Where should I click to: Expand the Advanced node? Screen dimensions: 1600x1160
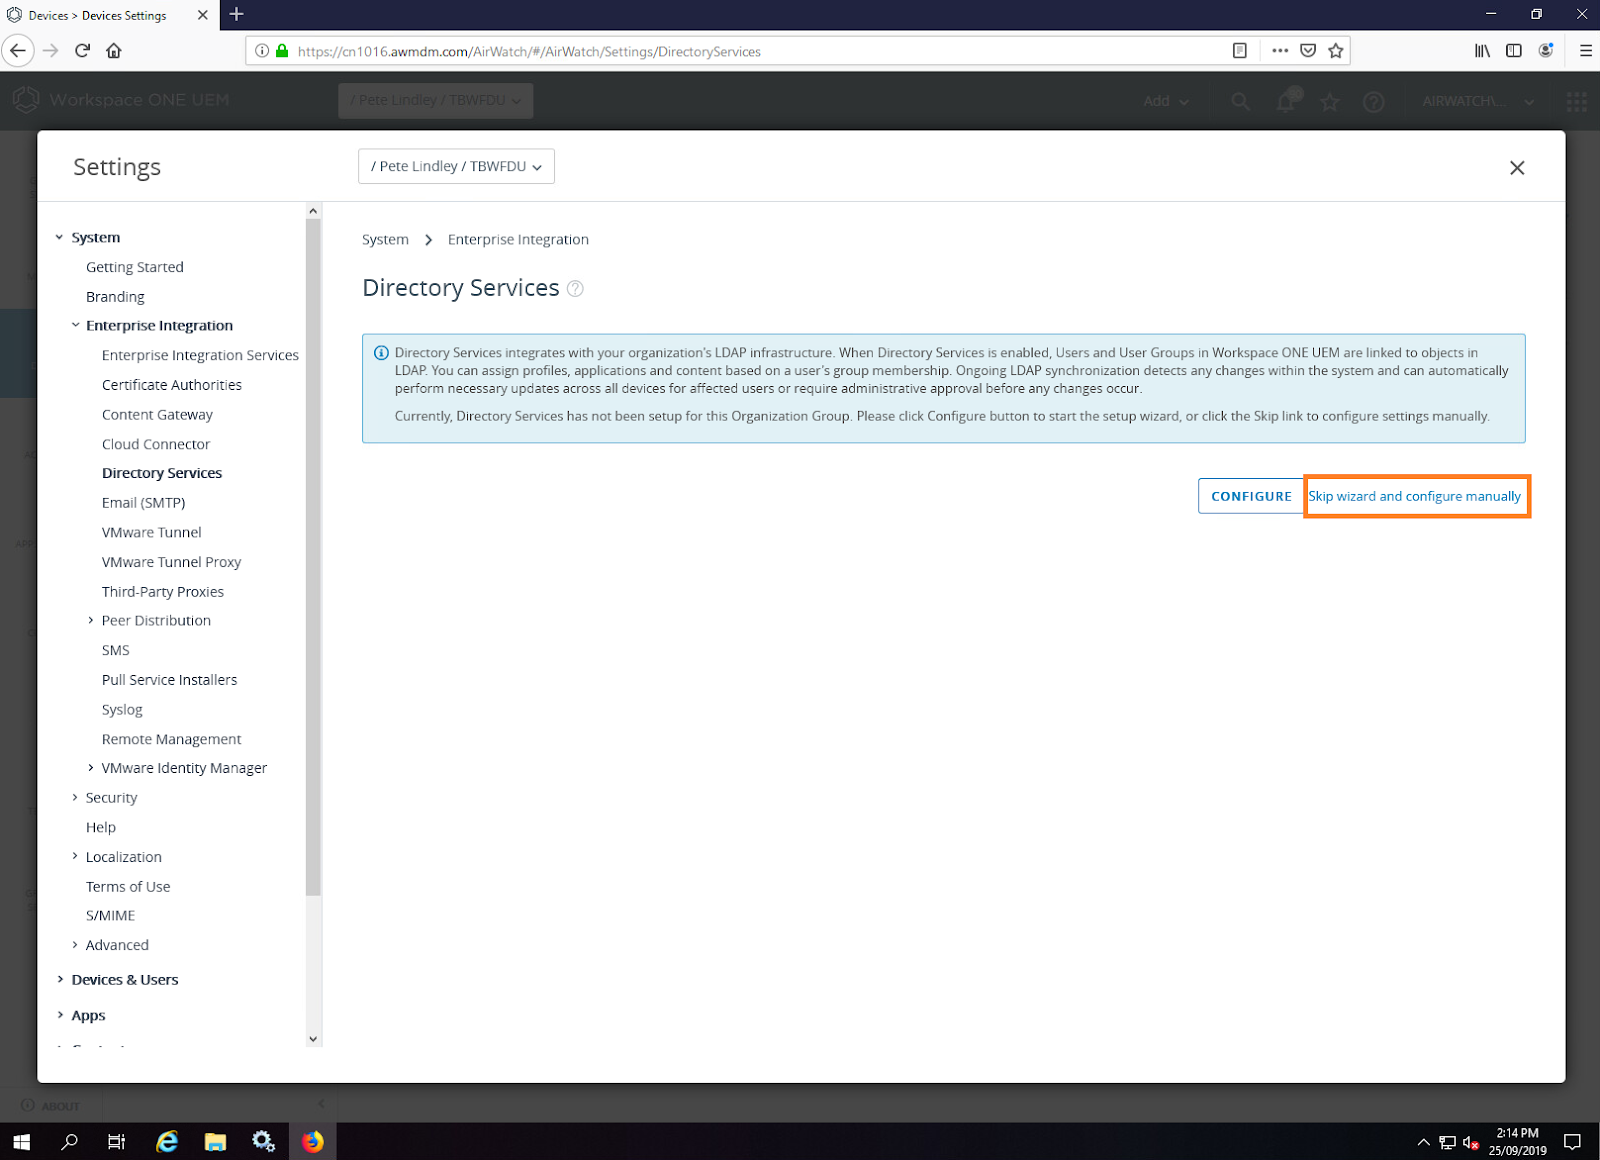tap(75, 945)
